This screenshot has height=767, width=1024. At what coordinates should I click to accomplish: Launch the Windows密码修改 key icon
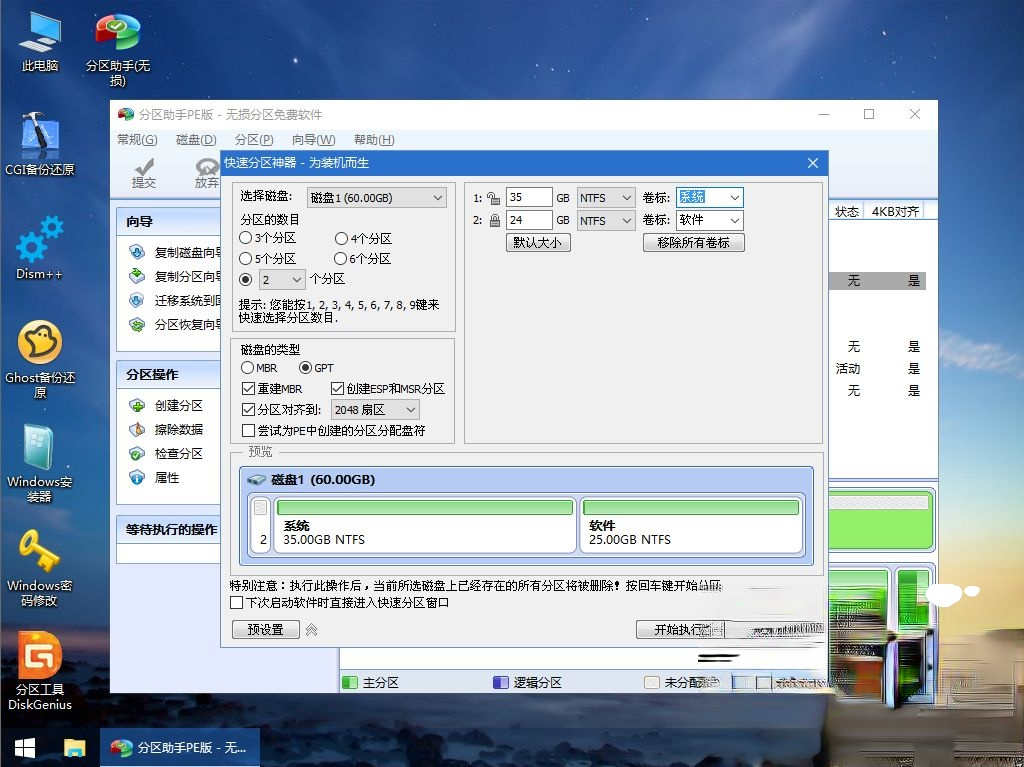pyautogui.click(x=40, y=567)
